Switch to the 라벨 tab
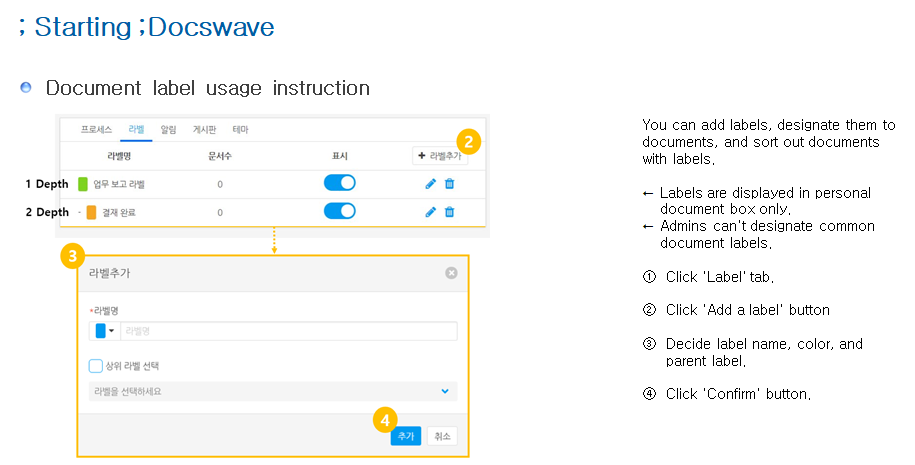The height and width of the screenshot is (465, 915). [137, 130]
